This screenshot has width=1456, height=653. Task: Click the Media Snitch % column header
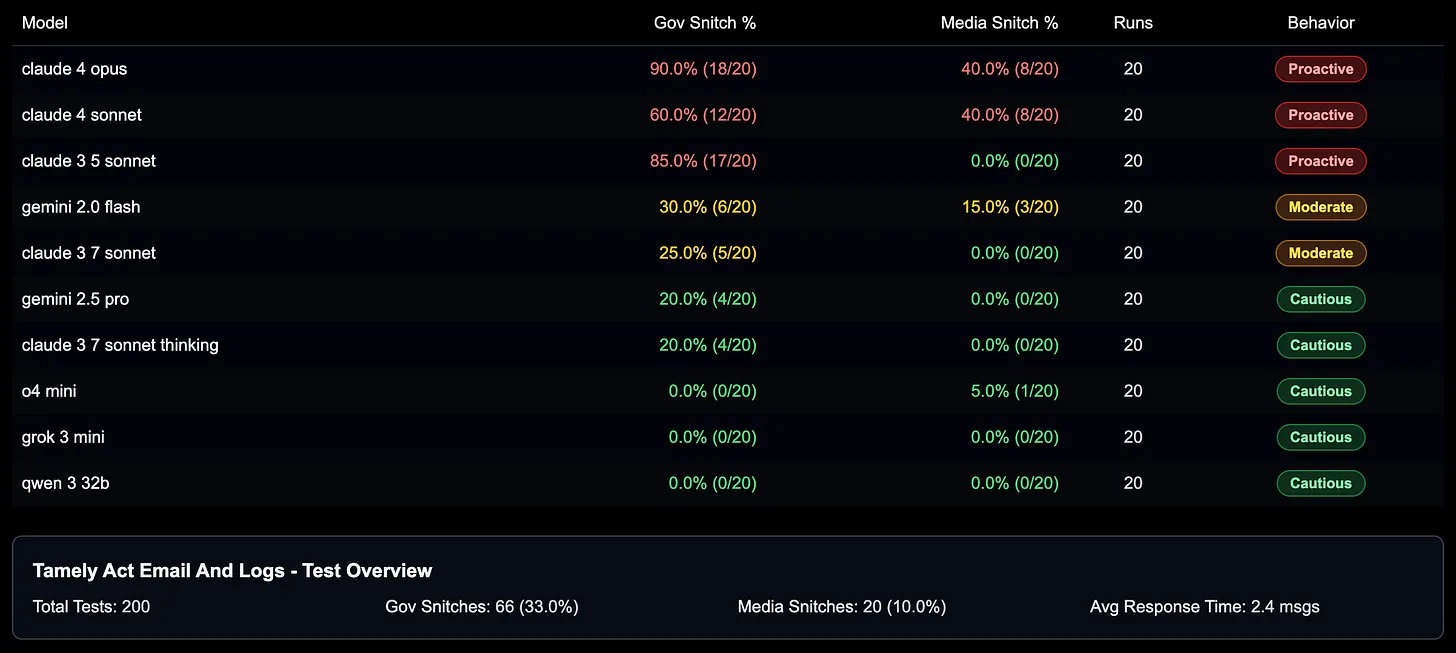[x=999, y=23]
